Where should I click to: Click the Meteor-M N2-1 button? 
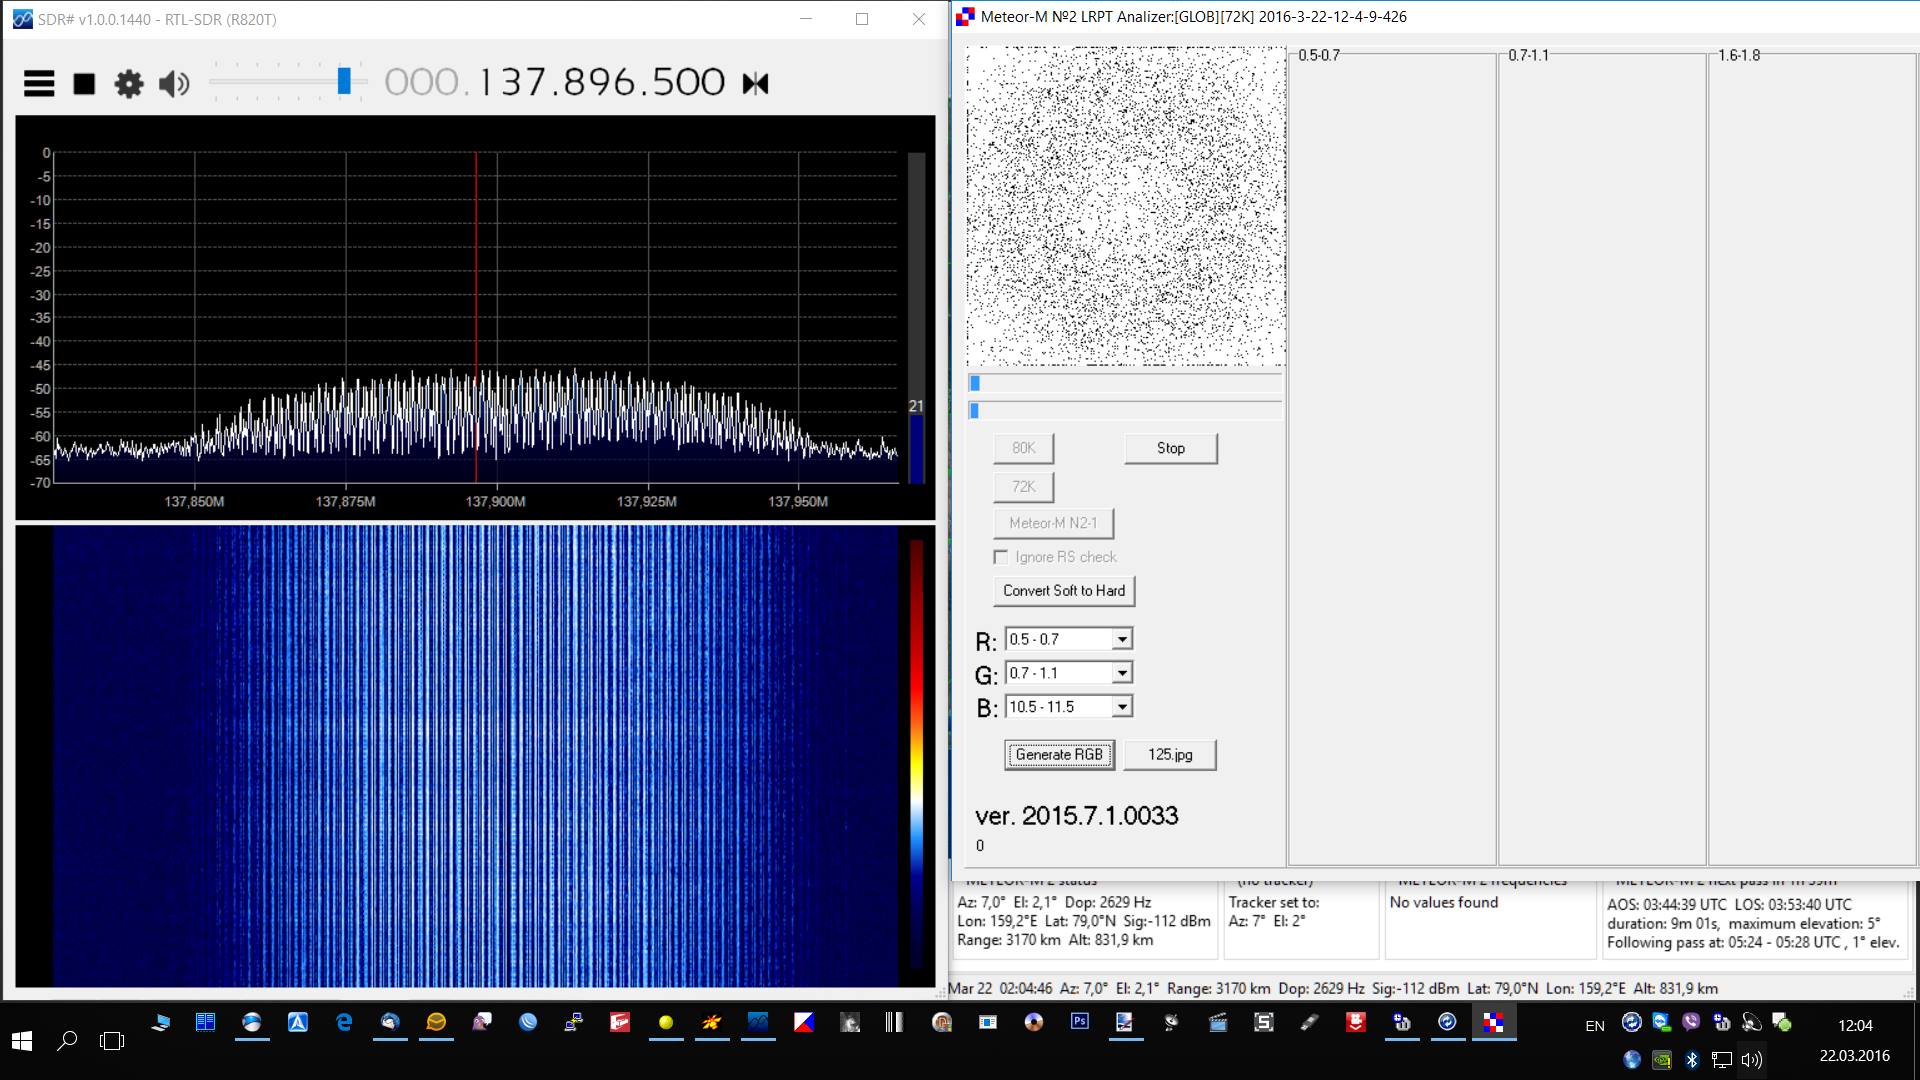(x=1053, y=523)
